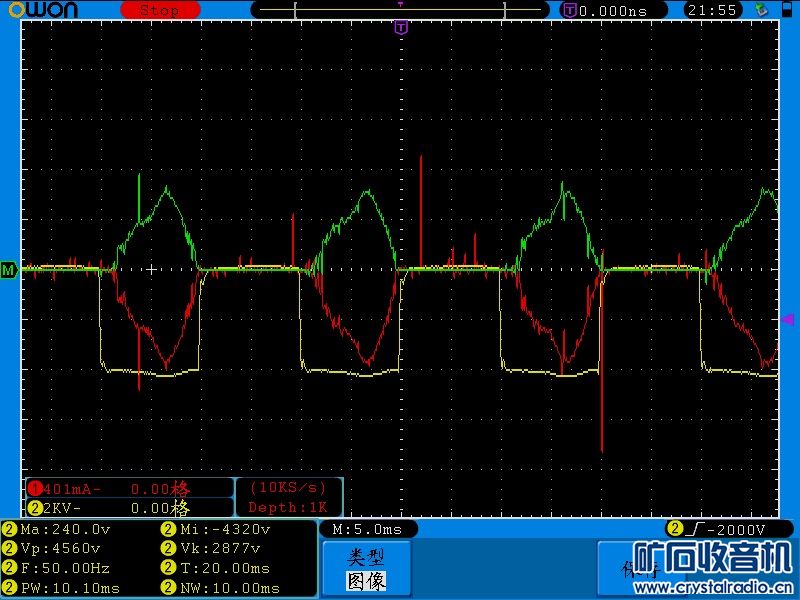Click the 21:55 clock display
The image size is (800, 600).
(713, 10)
